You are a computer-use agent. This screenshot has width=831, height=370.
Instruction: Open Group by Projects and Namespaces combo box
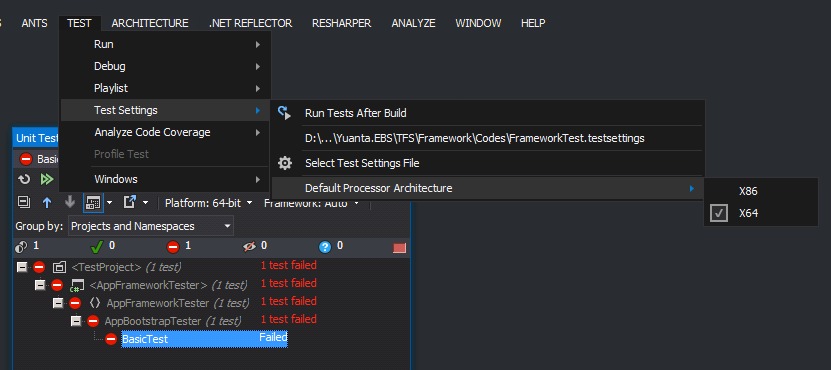151,226
